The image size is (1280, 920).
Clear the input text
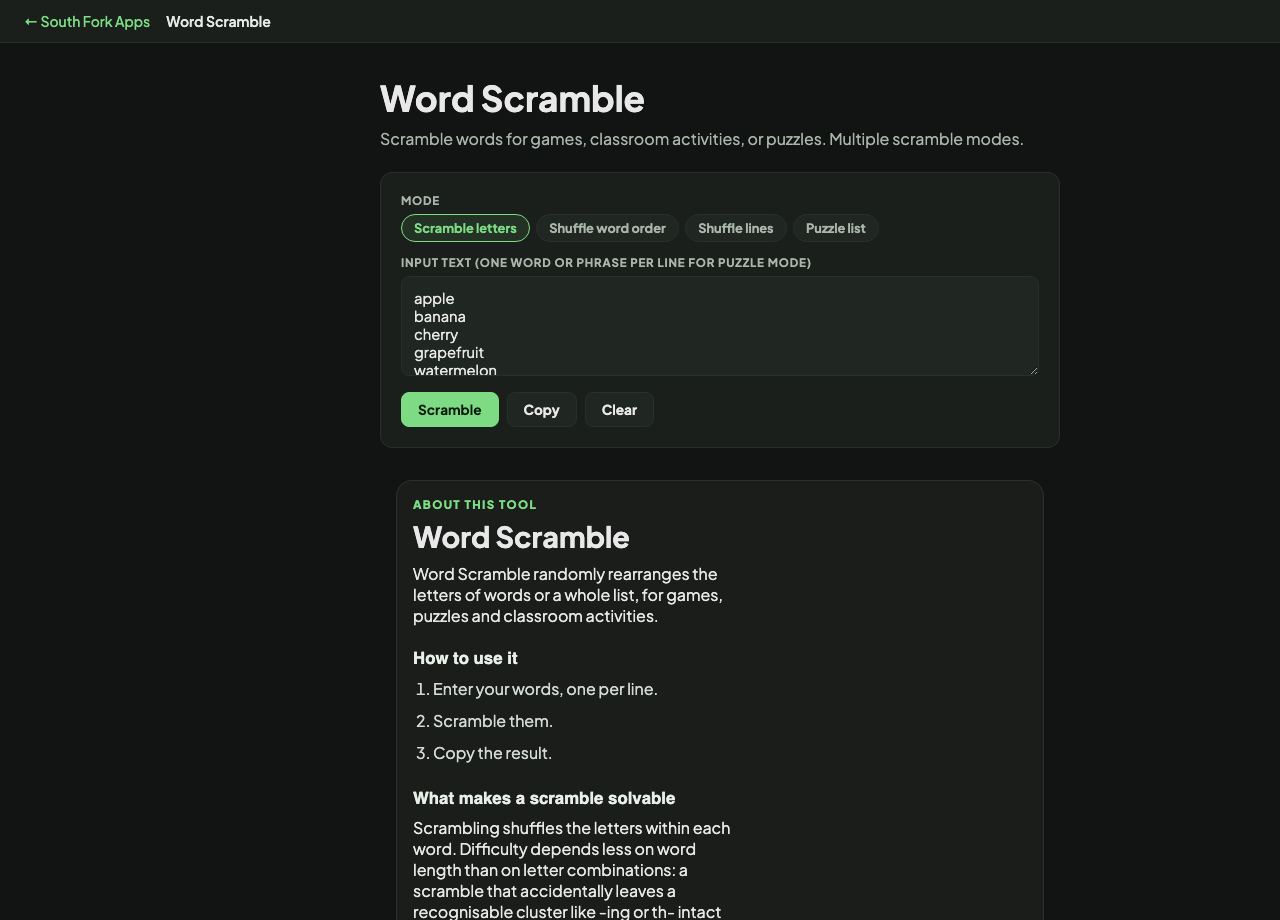(x=619, y=410)
